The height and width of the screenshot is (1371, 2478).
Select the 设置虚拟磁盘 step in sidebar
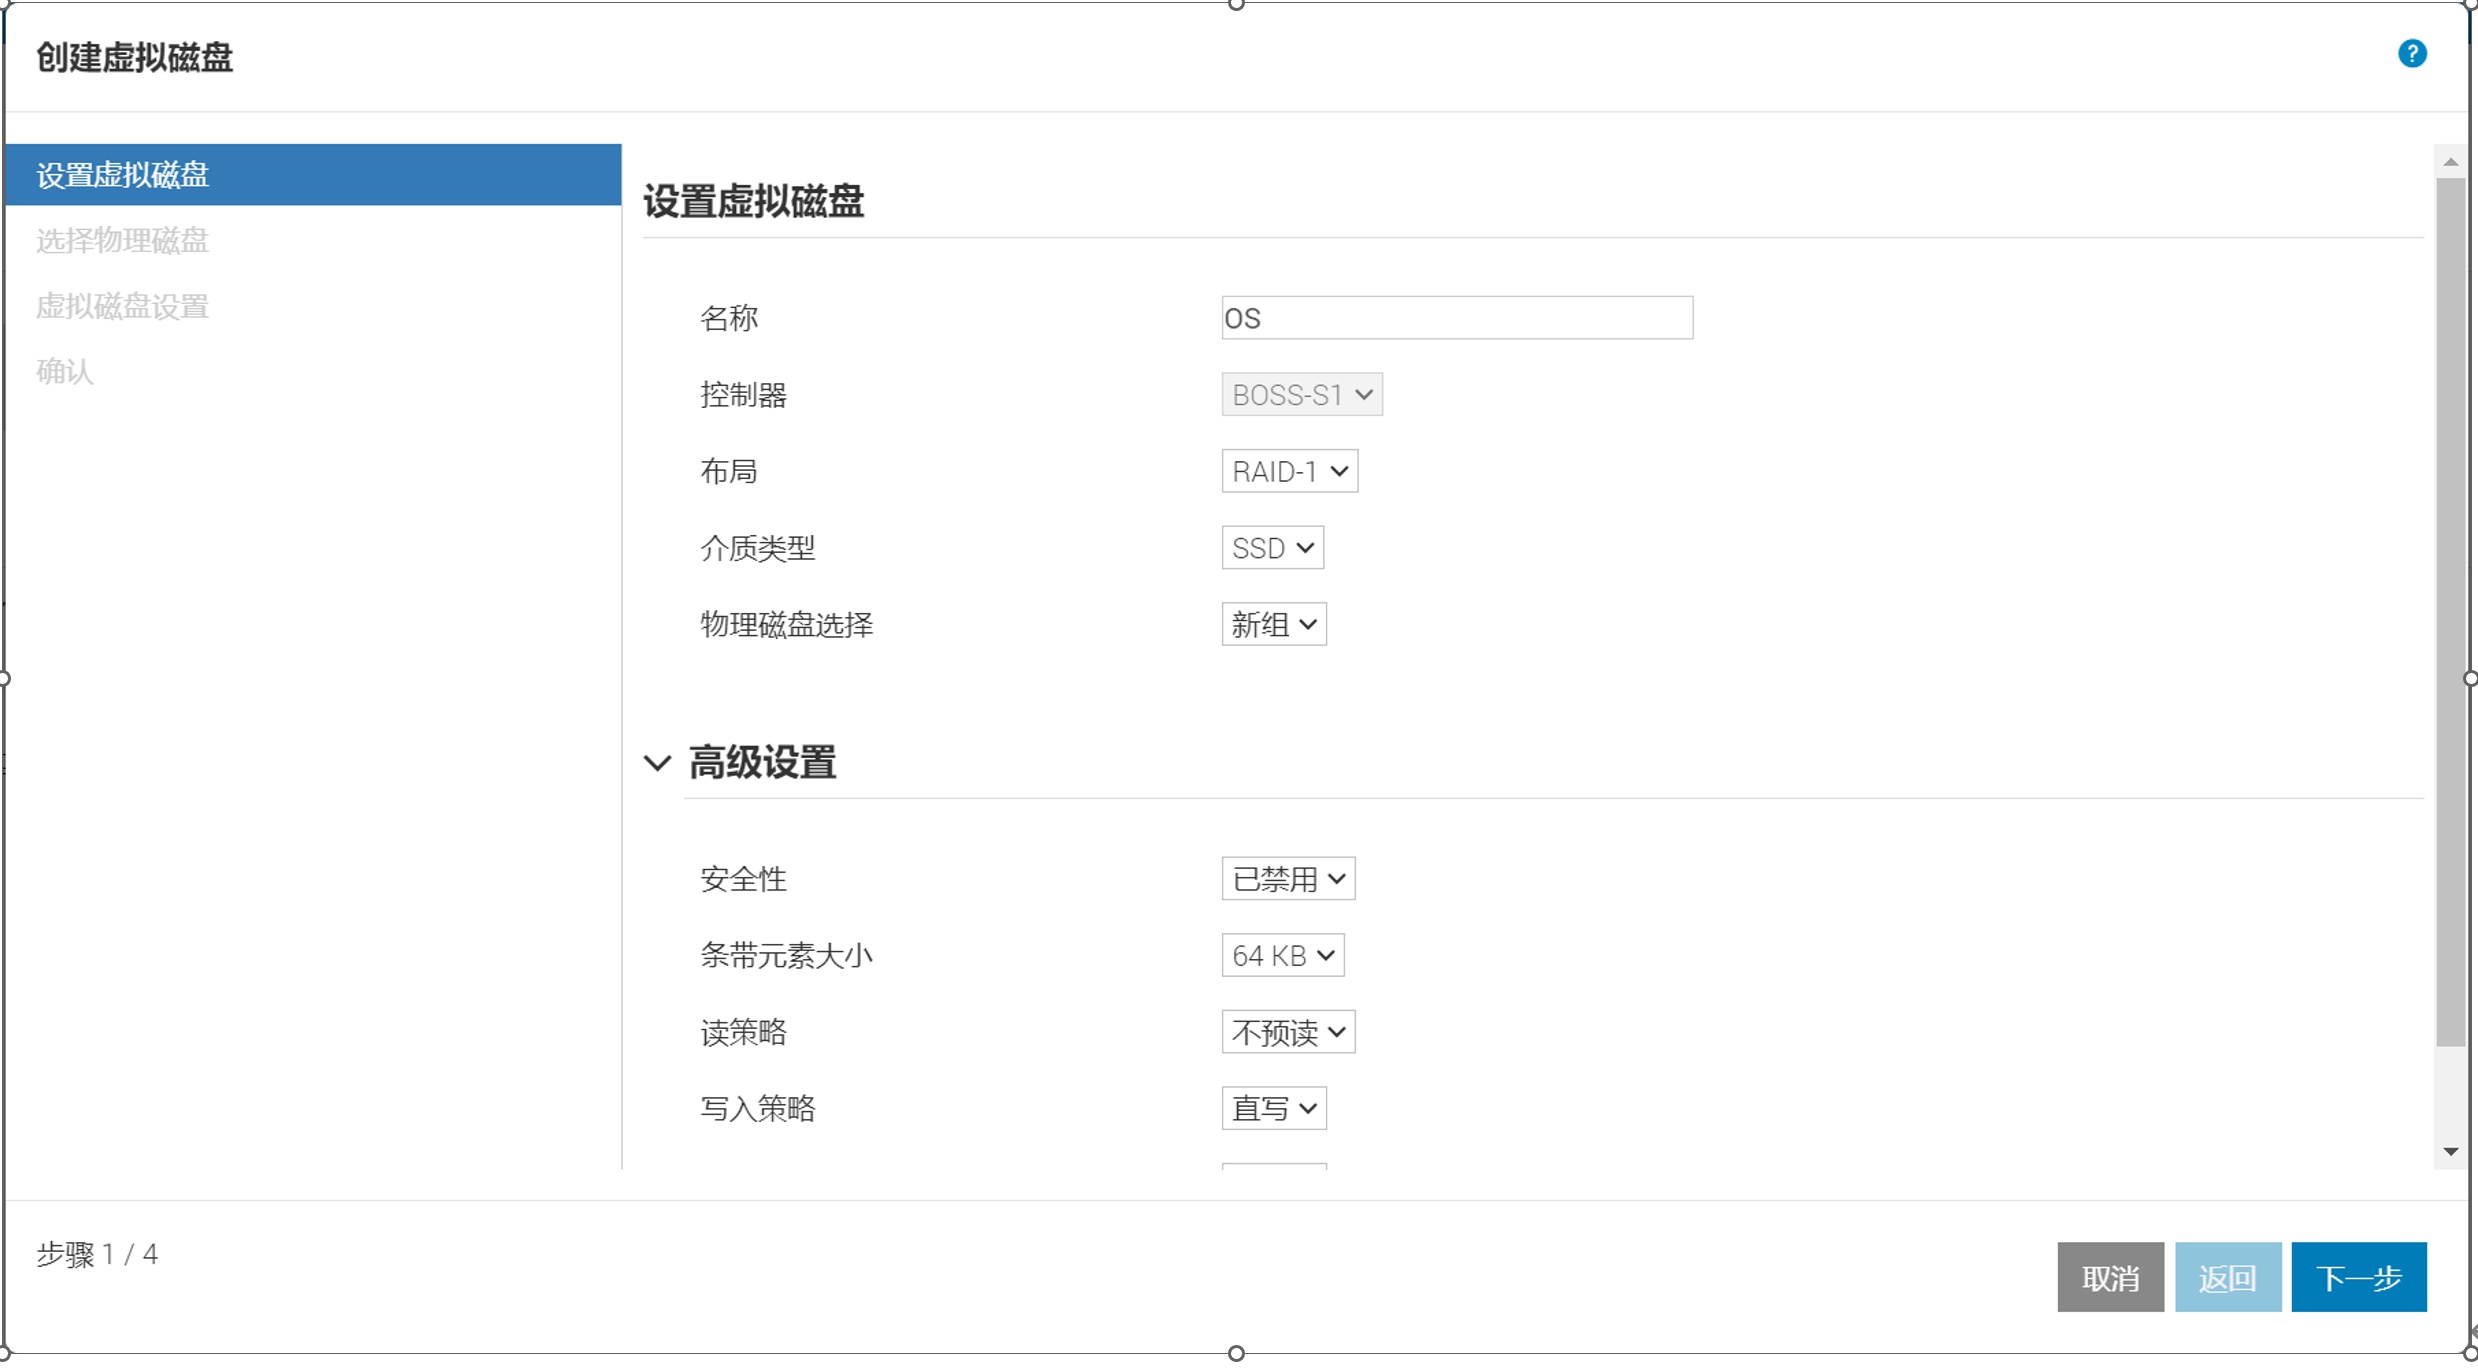point(123,175)
